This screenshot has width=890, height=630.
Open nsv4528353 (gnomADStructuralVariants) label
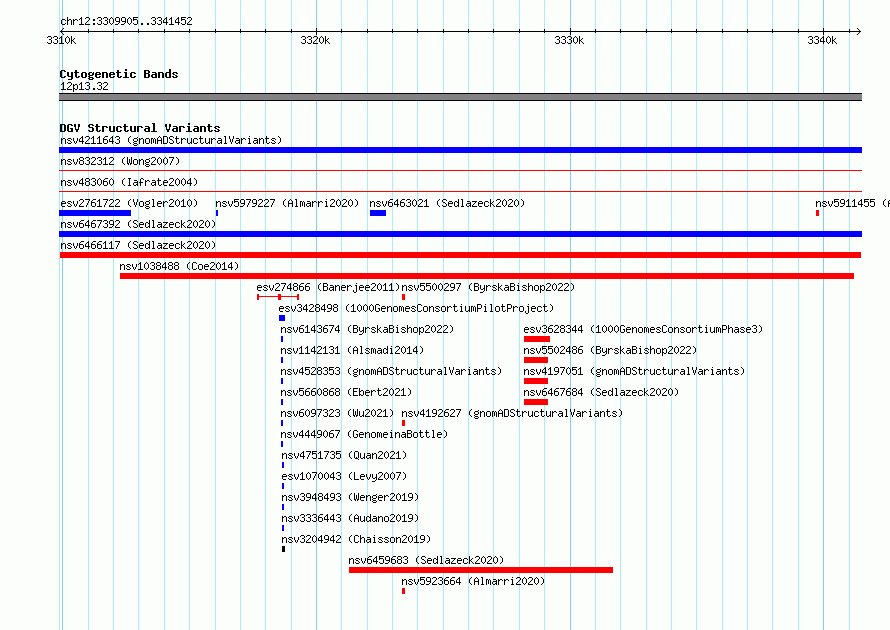coord(391,371)
